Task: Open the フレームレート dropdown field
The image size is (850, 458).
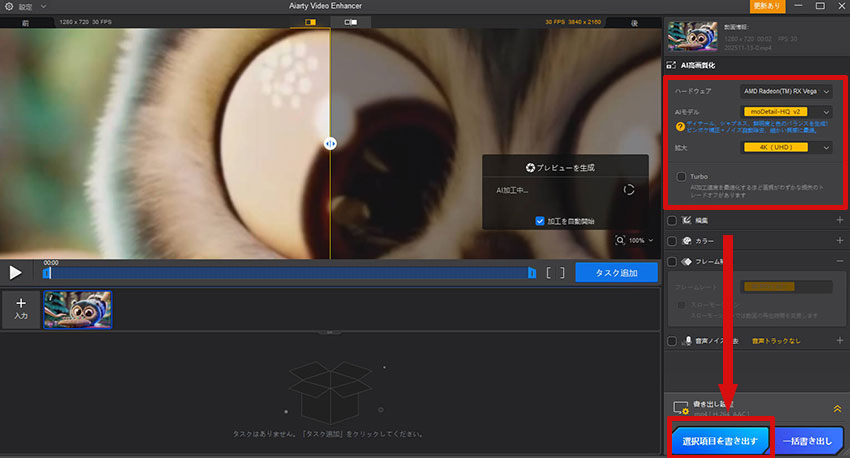Action: tap(787, 287)
